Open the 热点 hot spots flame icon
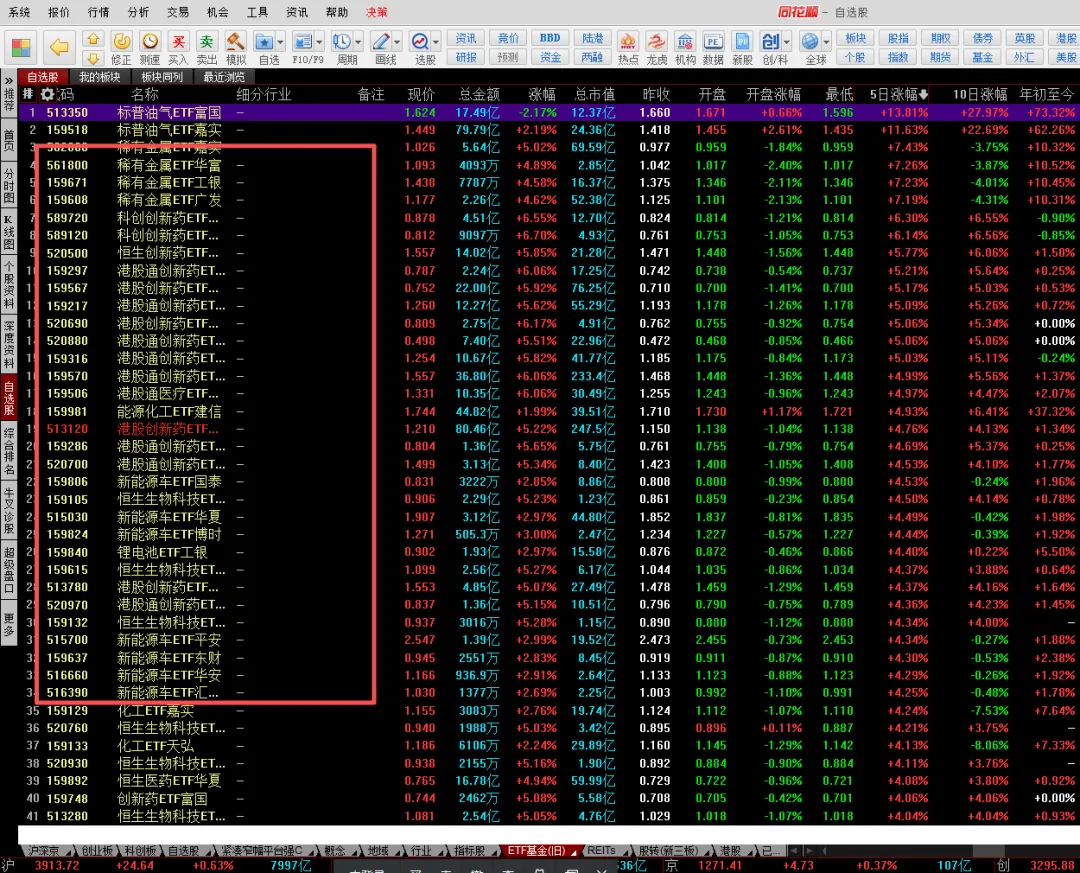The width and height of the screenshot is (1080, 873). coord(627,48)
